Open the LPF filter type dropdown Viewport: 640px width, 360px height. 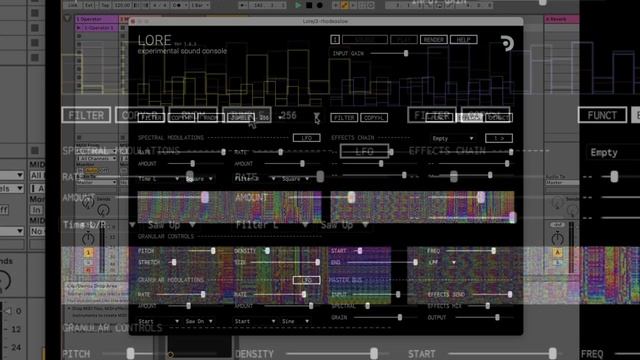[x=442, y=262]
